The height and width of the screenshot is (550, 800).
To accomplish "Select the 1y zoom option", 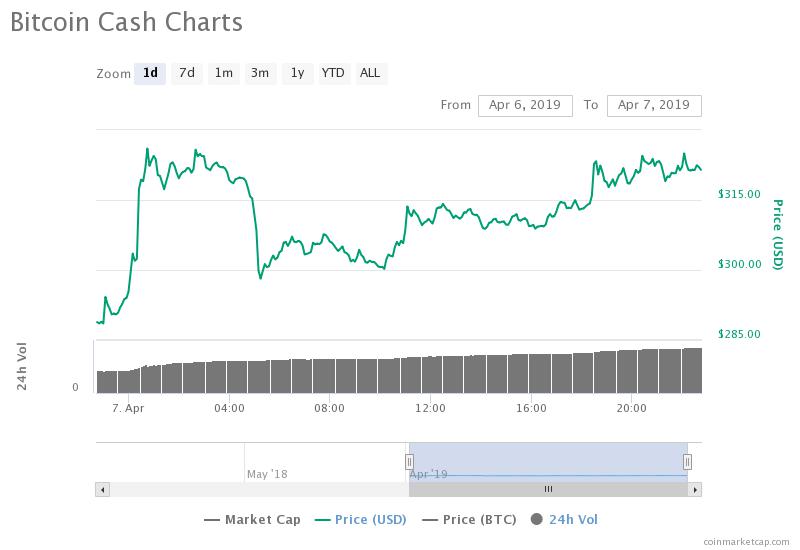I will click(297, 73).
